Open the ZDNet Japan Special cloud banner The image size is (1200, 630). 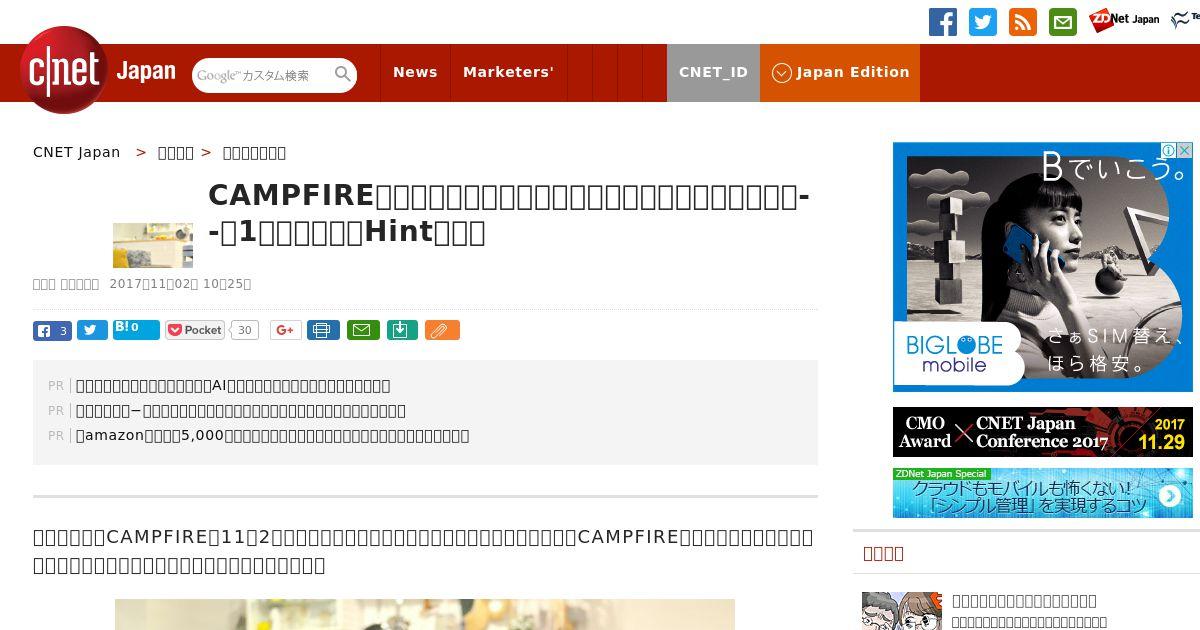click(1043, 493)
